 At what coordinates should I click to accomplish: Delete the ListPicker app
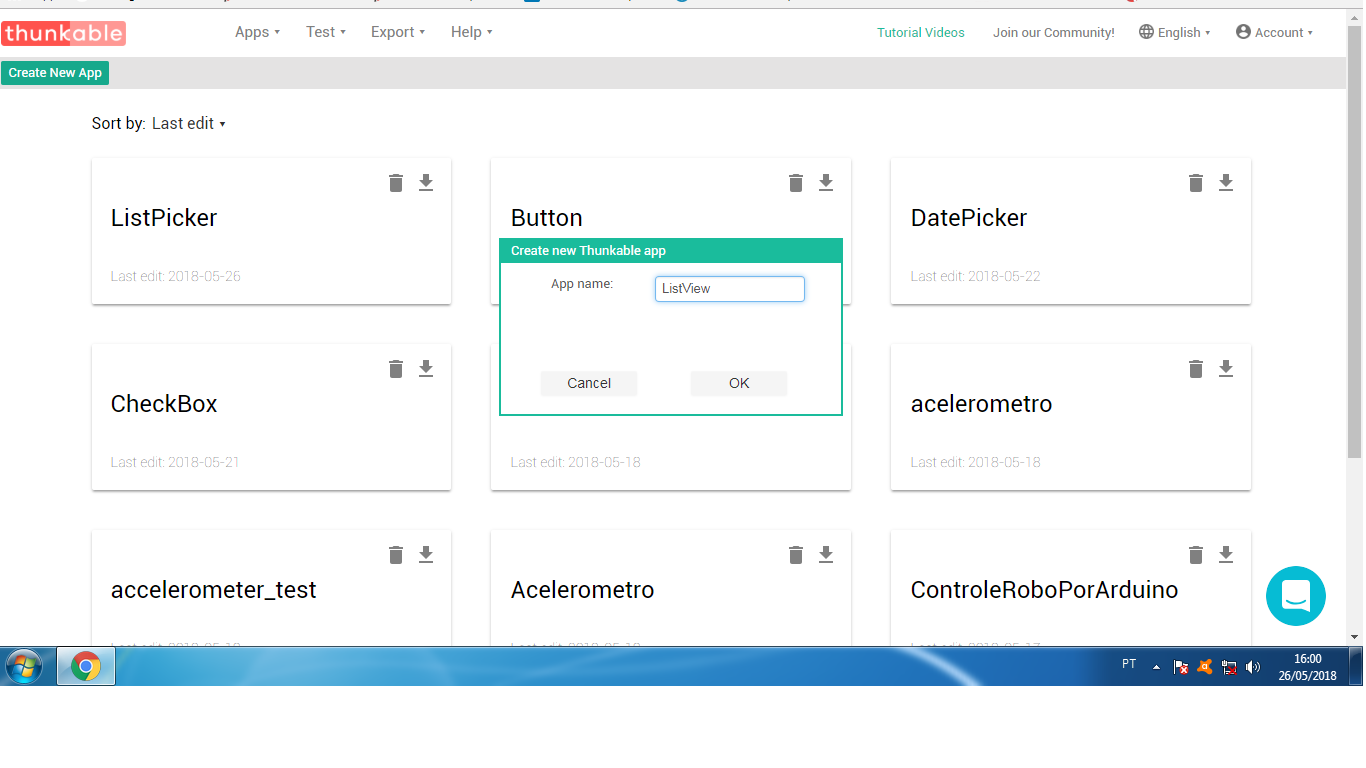(395, 182)
